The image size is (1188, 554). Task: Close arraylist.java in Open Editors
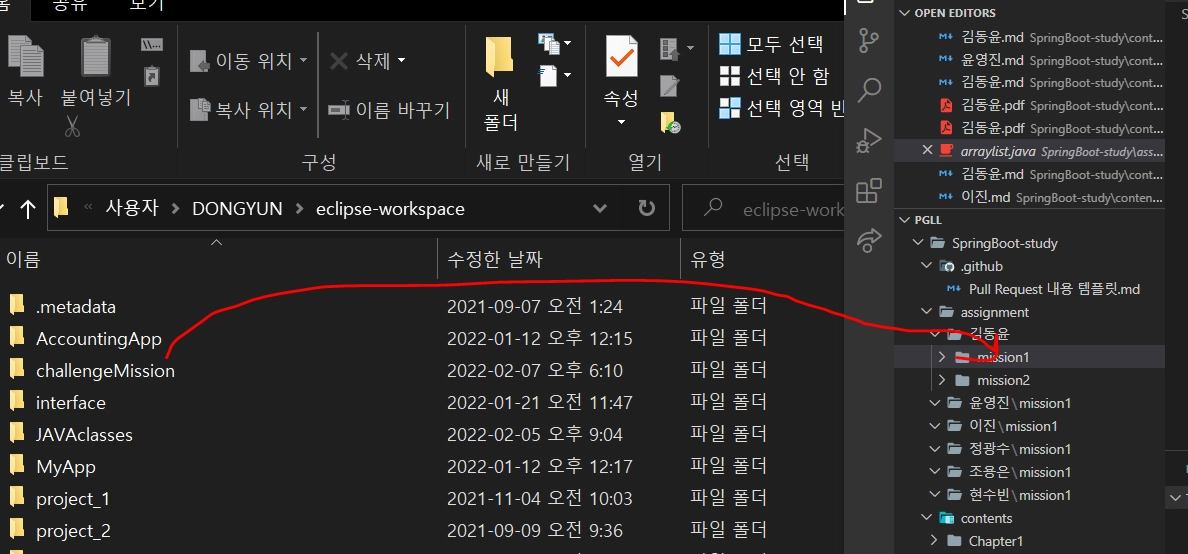pos(926,150)
